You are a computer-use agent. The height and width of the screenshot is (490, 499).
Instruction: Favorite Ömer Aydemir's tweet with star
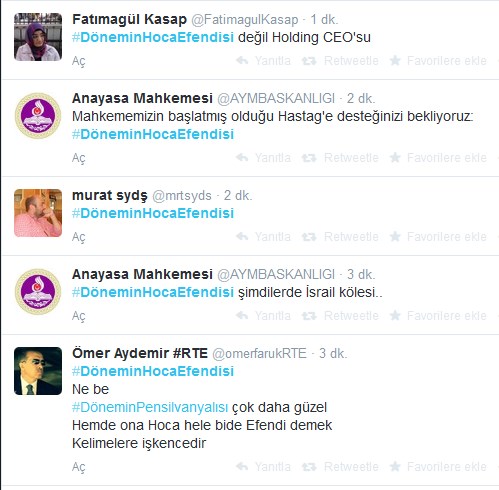(438, 467)
